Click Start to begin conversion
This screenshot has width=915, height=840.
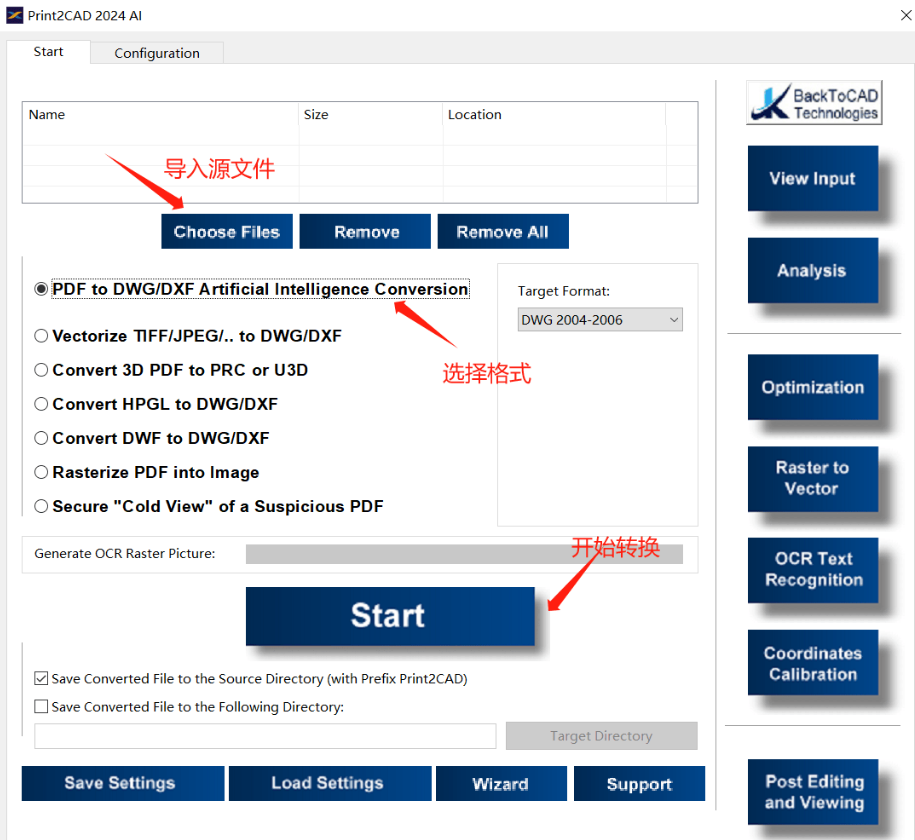point(390,617)
